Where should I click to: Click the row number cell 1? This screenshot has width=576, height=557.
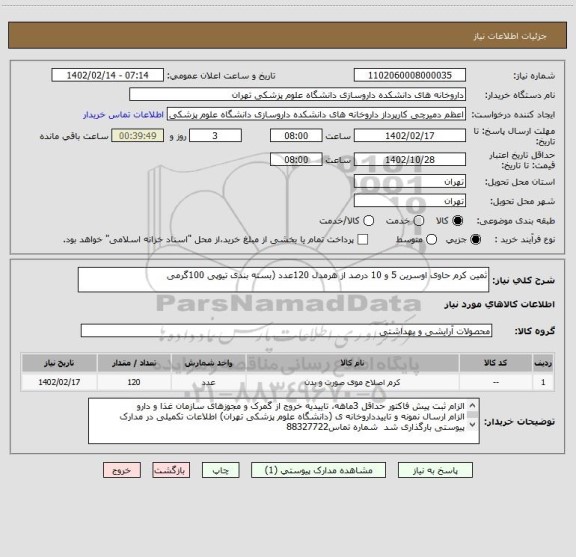543,382
